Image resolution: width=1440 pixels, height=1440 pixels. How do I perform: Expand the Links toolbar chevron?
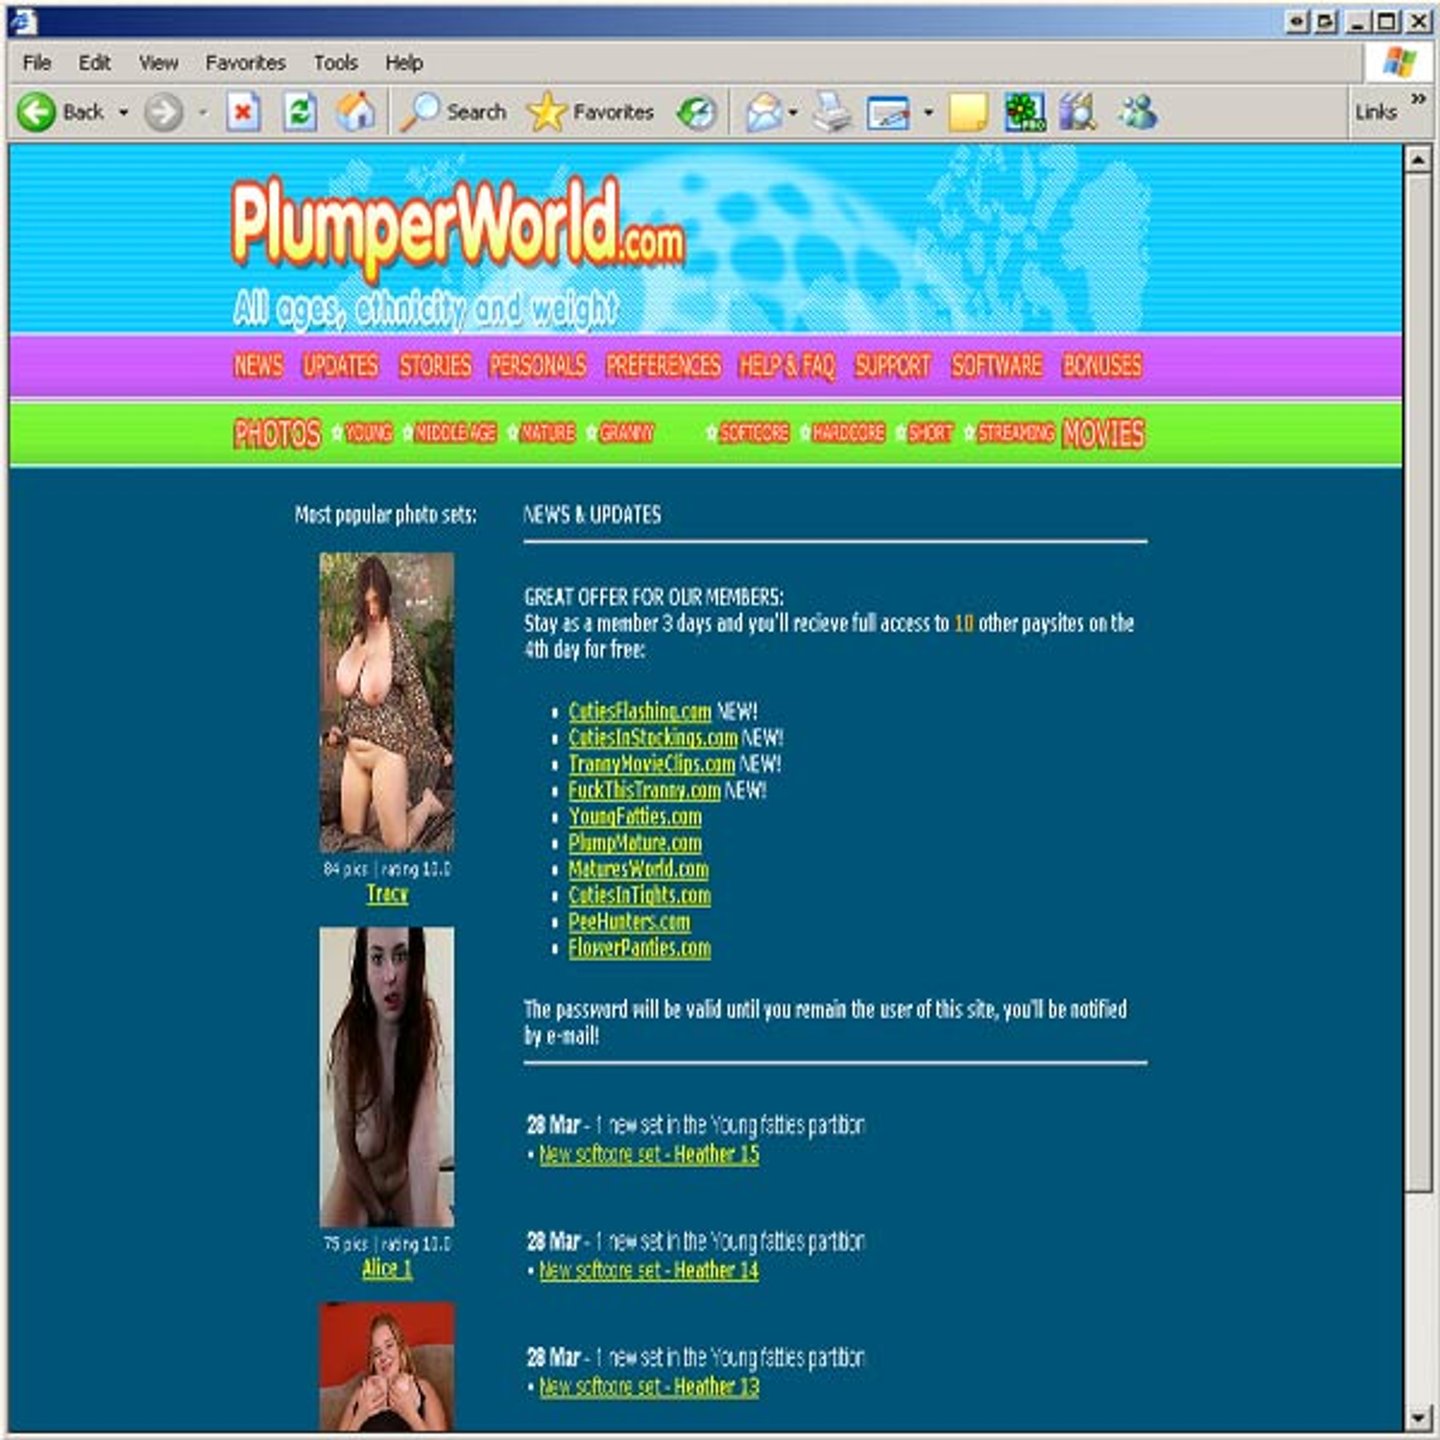click(x=1418, y=98)
